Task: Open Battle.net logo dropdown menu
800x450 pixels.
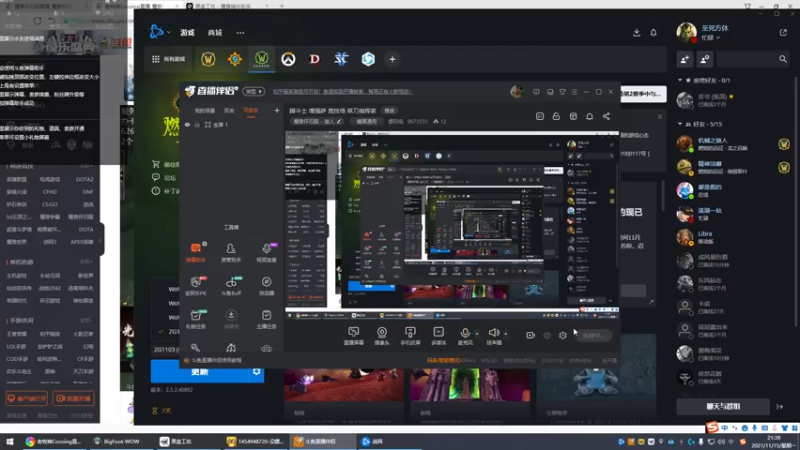Action: [159, 32]
